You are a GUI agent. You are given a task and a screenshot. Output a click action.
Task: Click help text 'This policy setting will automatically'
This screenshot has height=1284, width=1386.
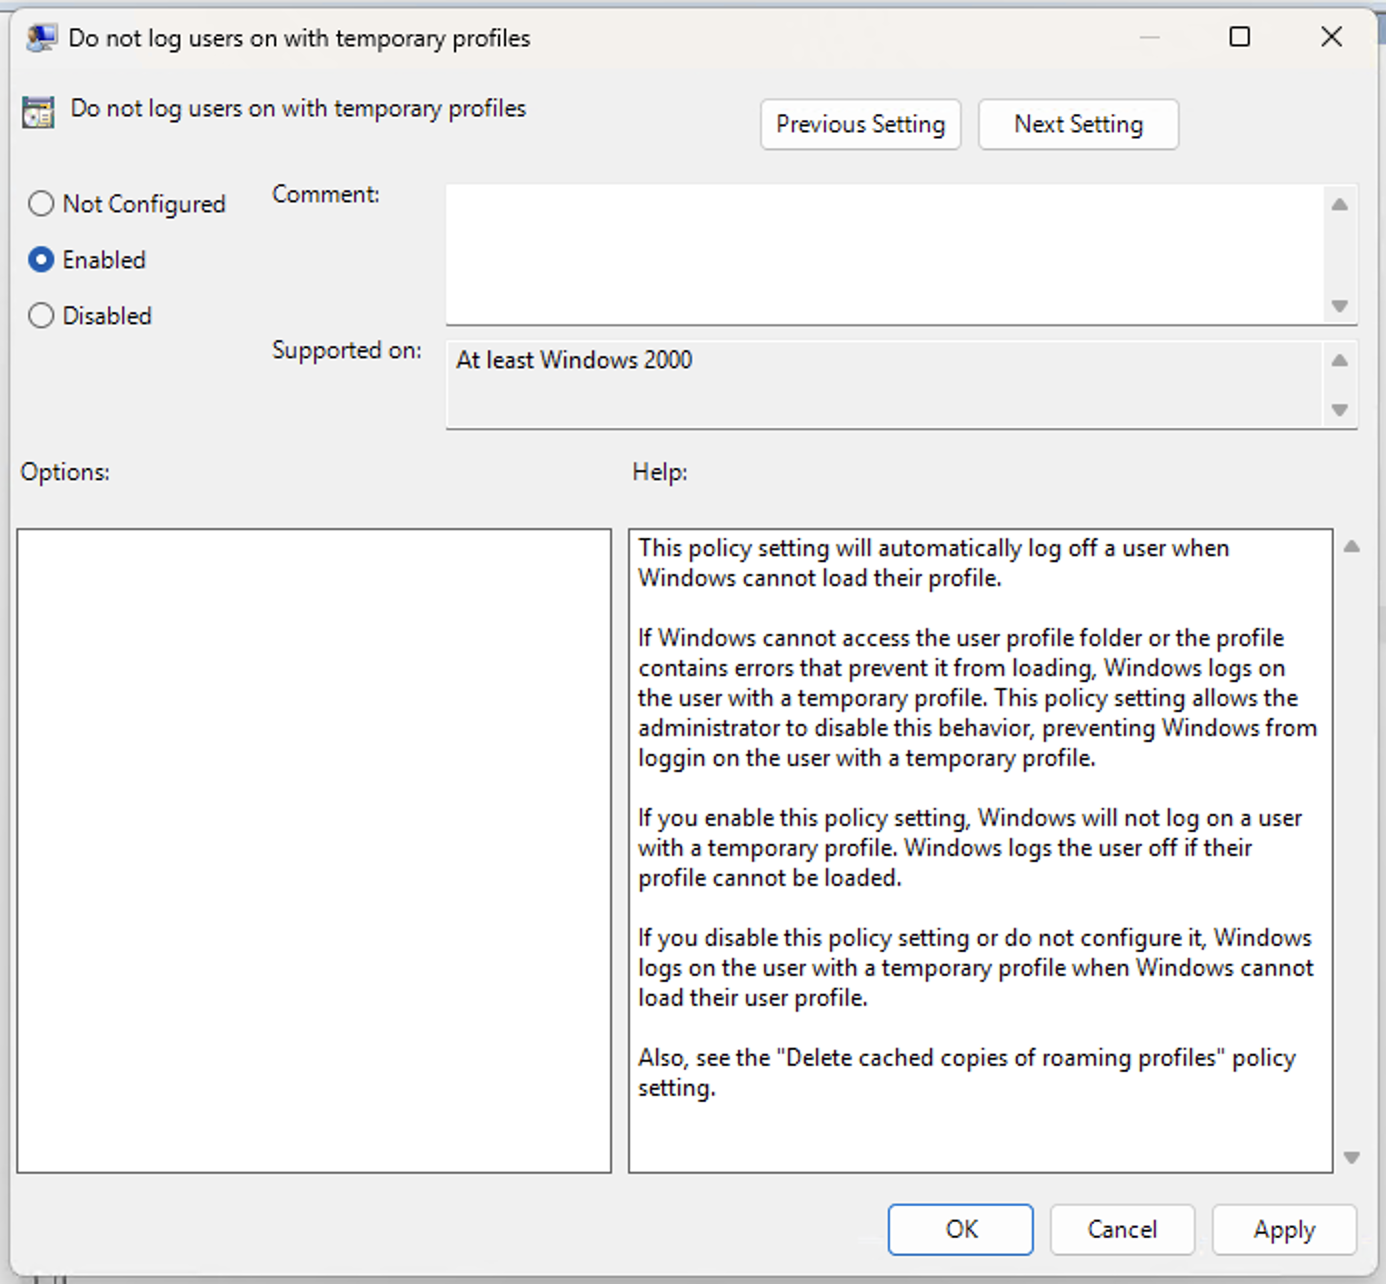(934, 563)
